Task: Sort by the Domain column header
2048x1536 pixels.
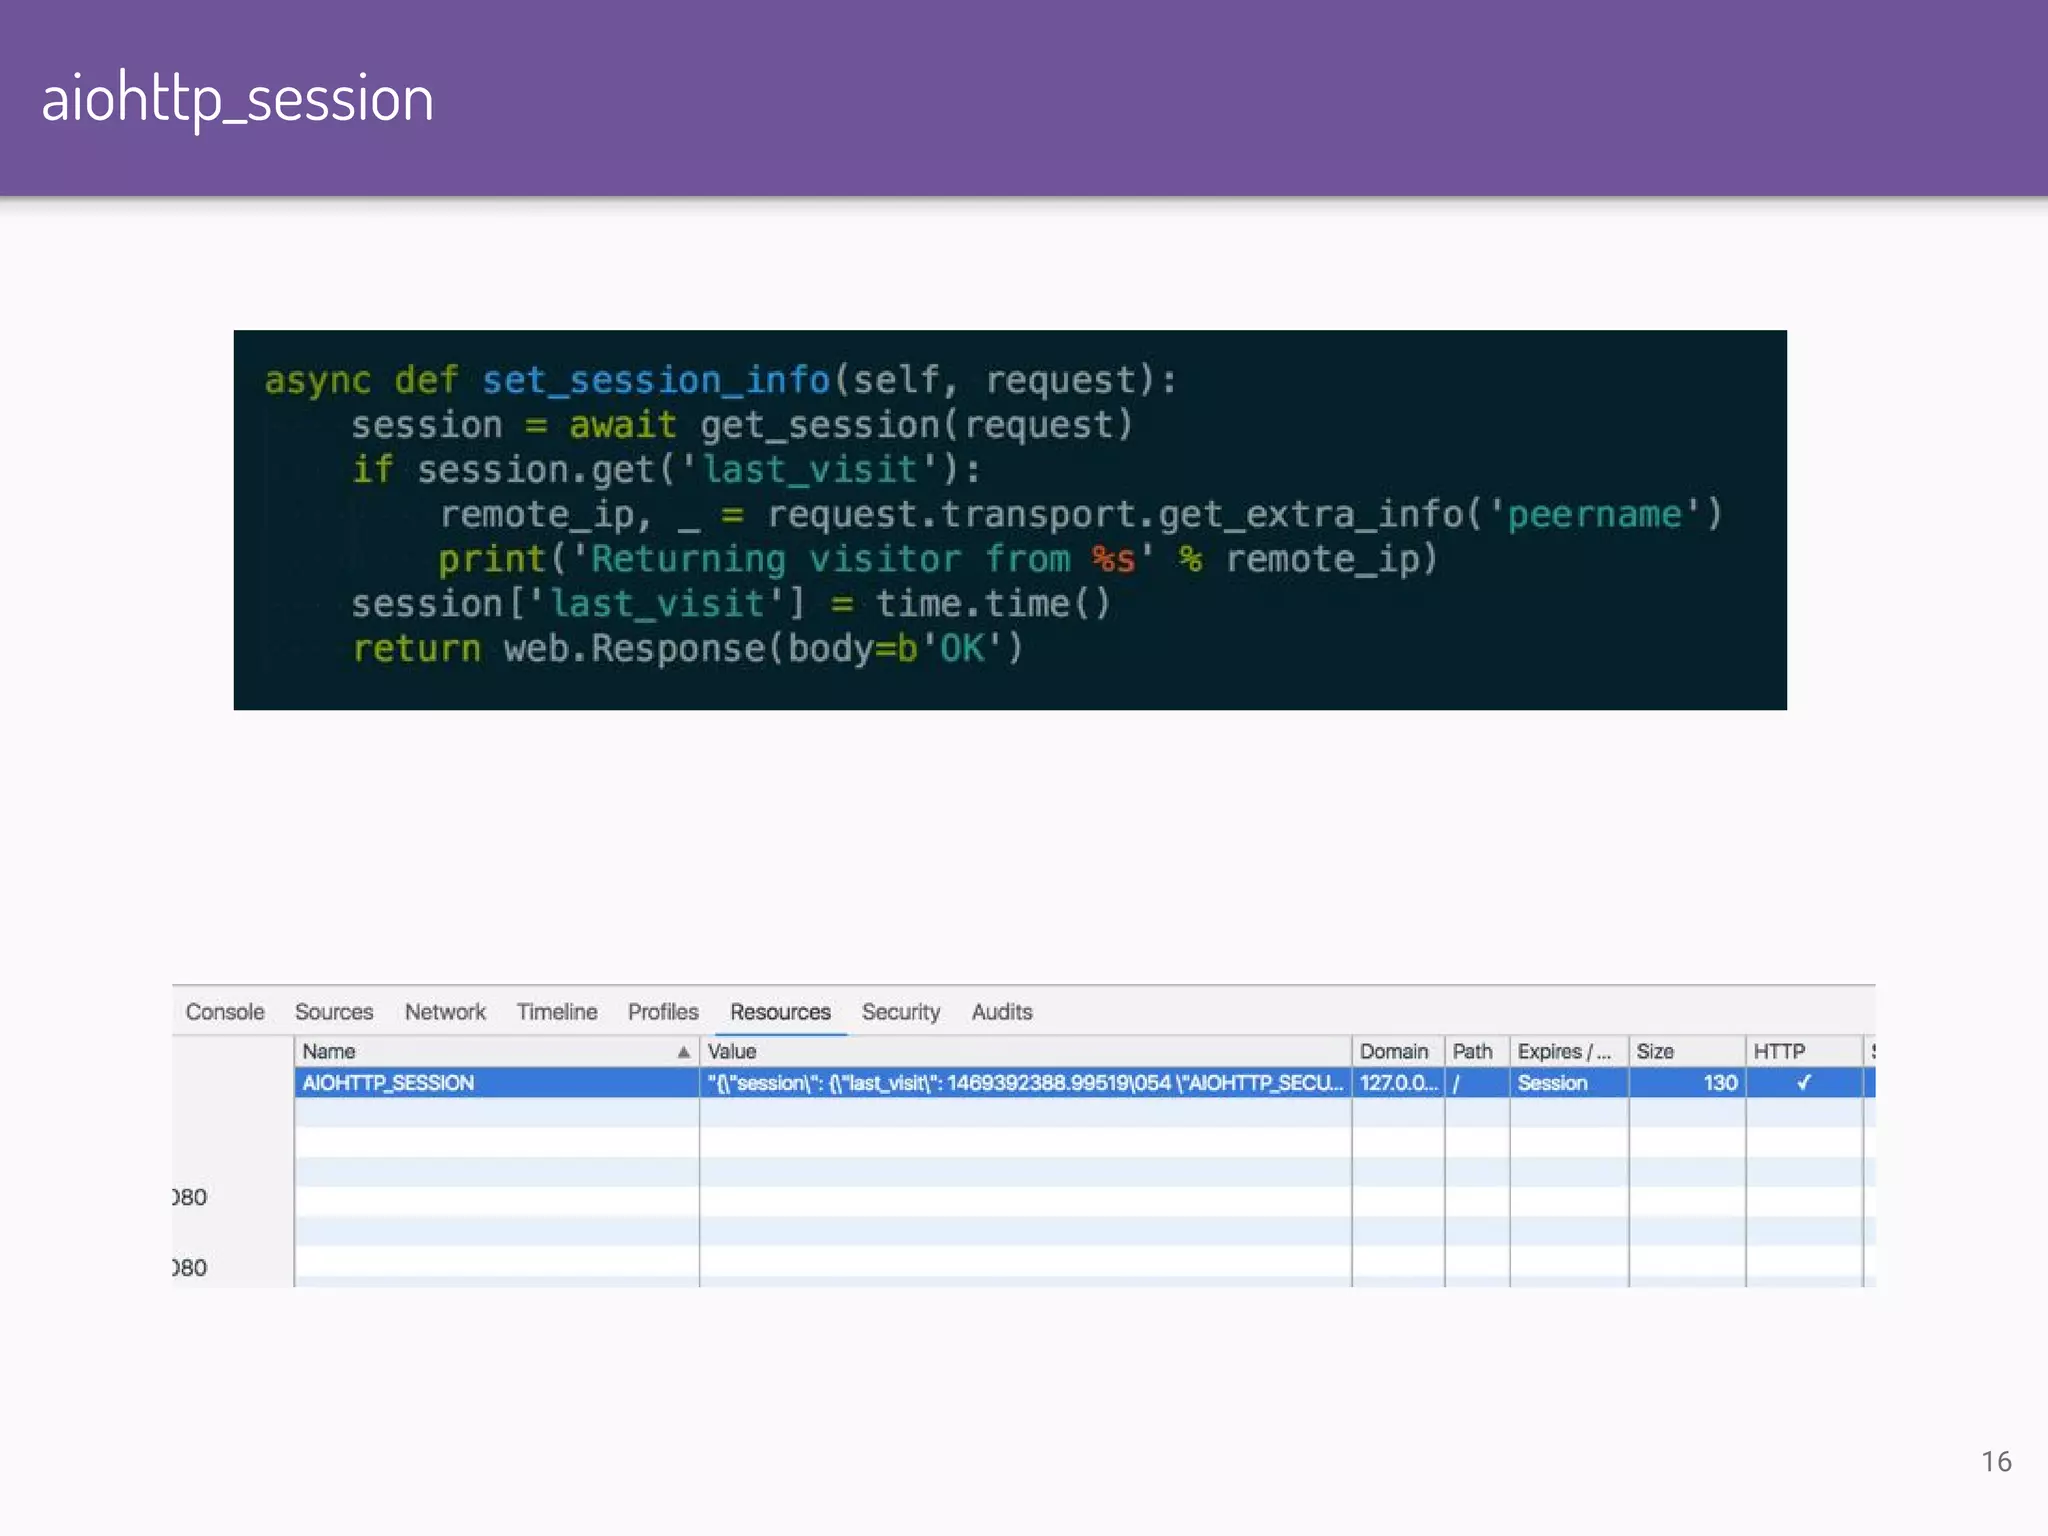Action: click(x=1394, y=1052)
